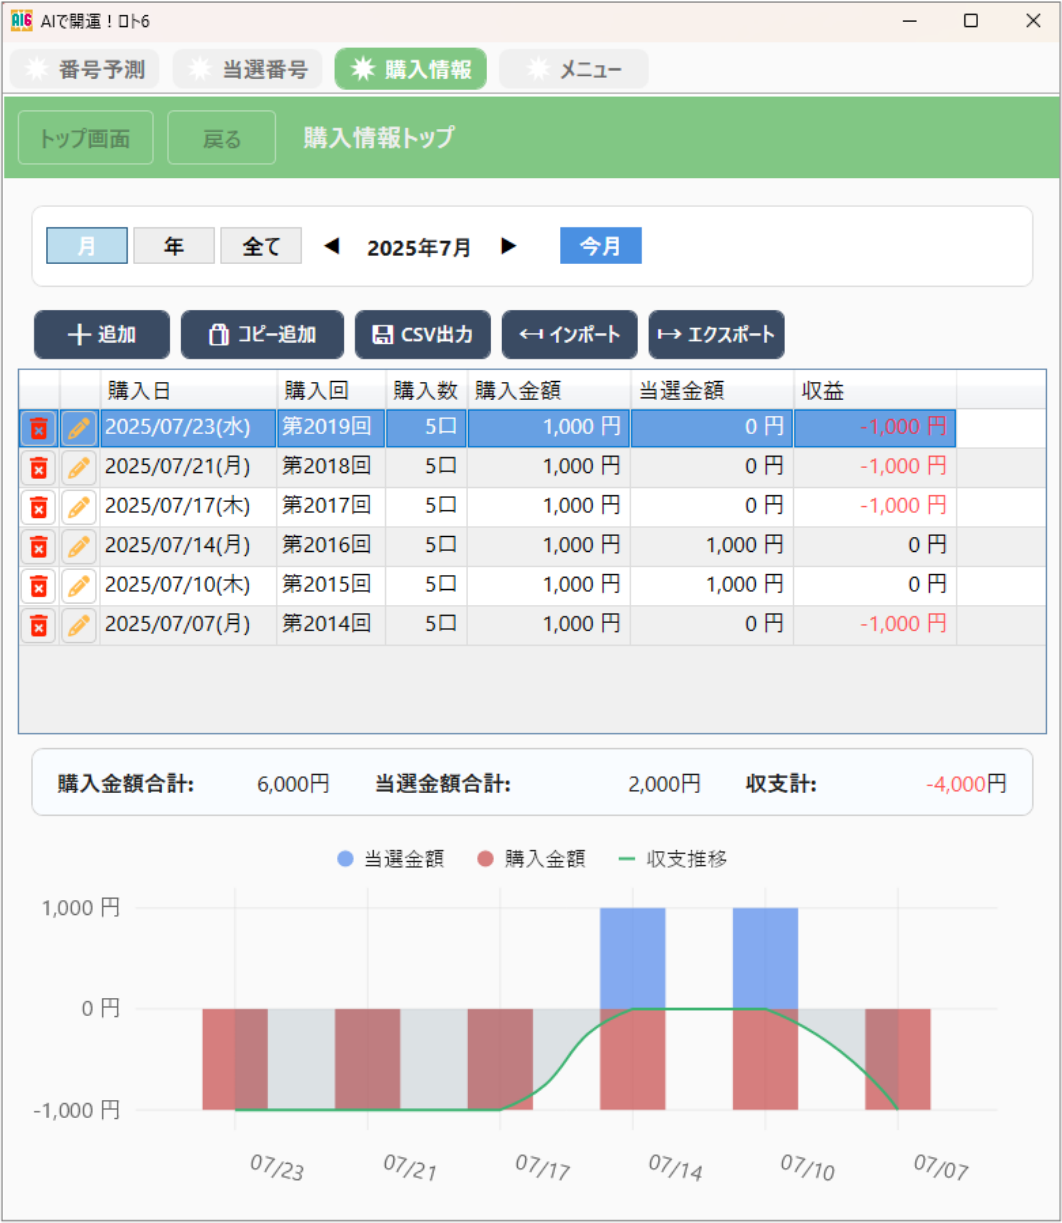Viewport: 1062px width, 1223px height.
Task: Click the インポート import button
Action: pyautogui.click(x=570, y=334)
